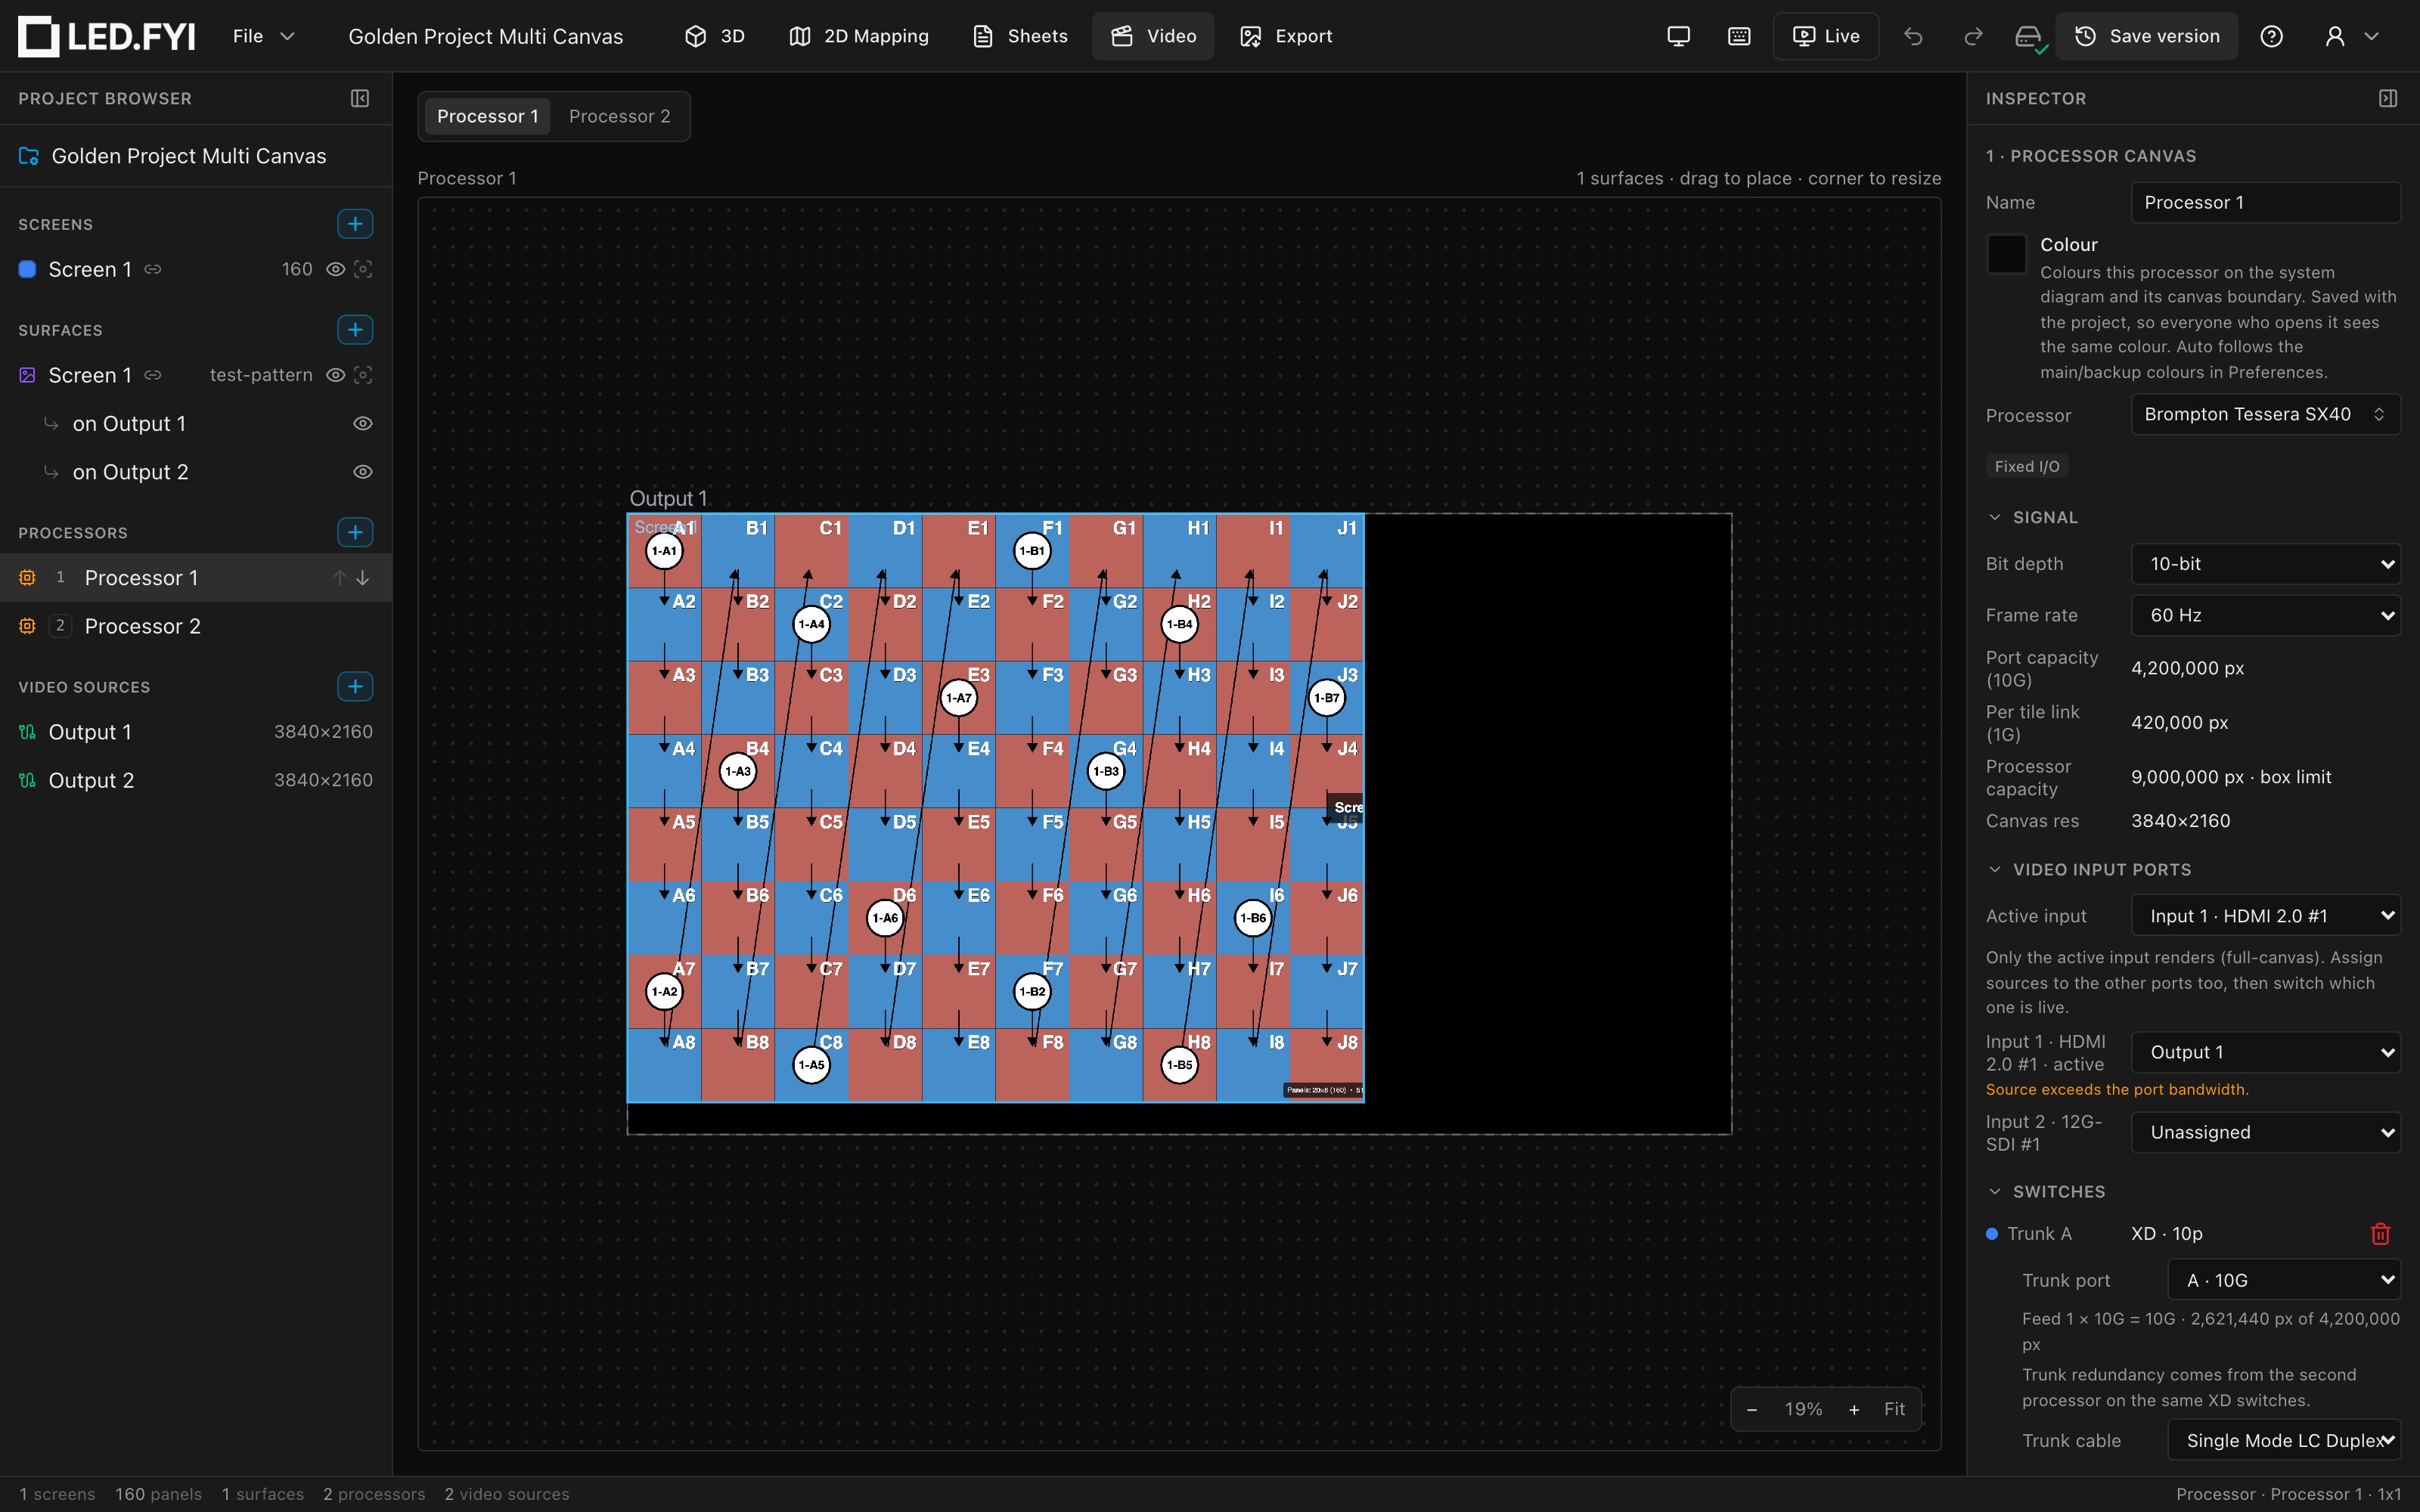Open the Sheets tab
Image resolution: width=2420 pixels, height=1512 pixels.
point(1020,36)
